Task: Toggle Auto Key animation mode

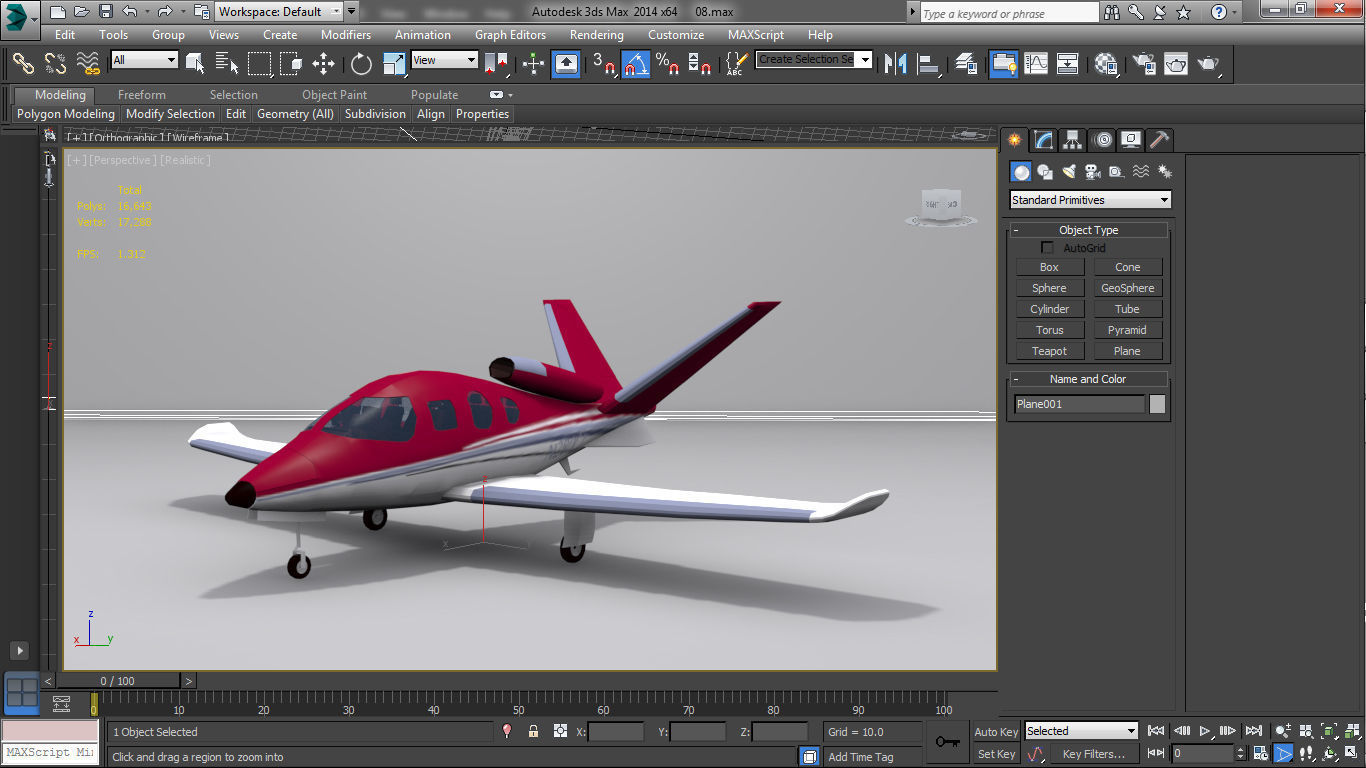Action: (996, 732)
